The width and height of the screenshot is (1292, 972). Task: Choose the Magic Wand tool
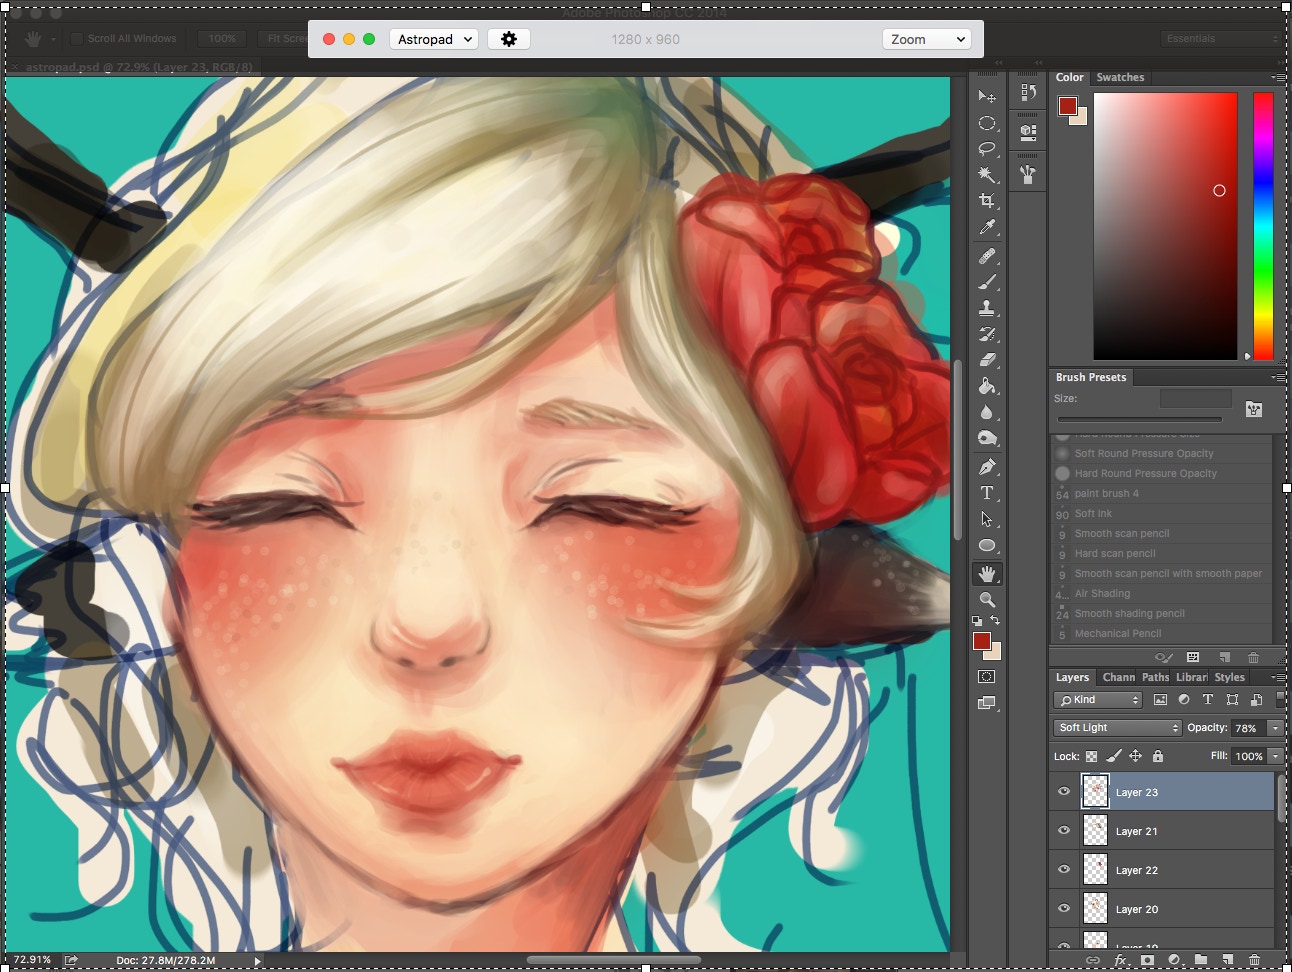point(987,175)
